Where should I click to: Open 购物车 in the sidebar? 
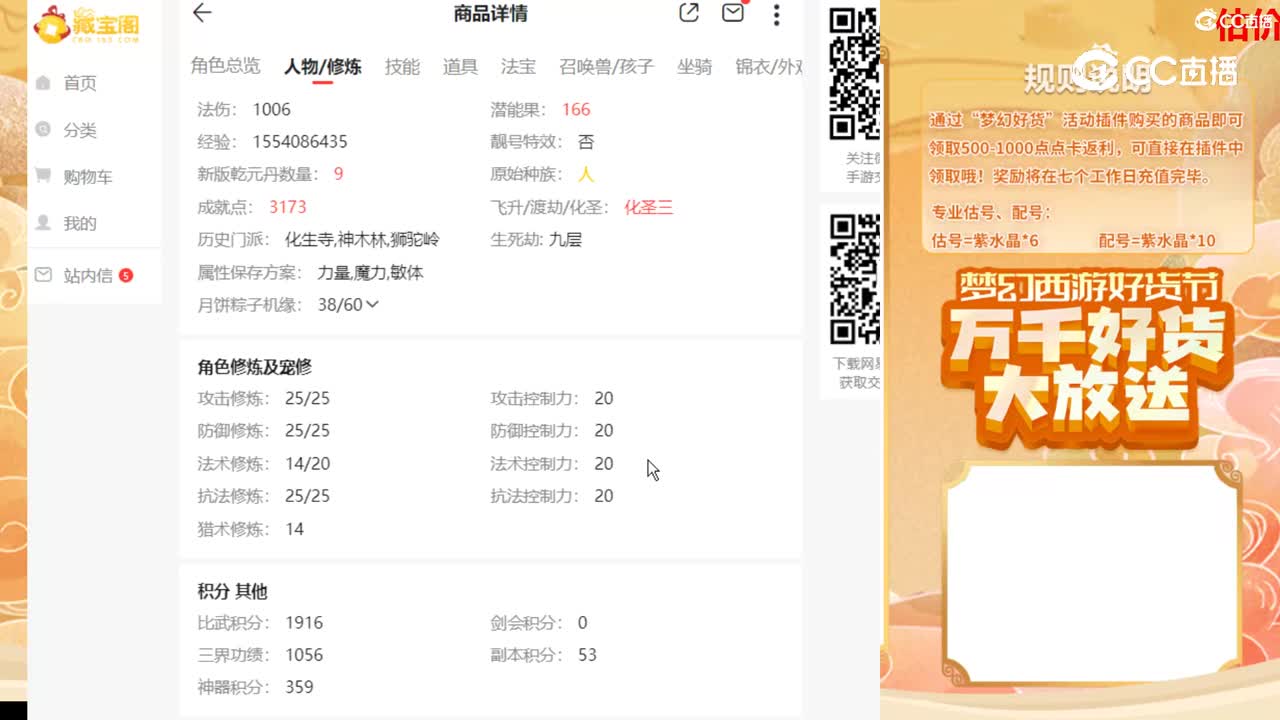pos(88,177)
